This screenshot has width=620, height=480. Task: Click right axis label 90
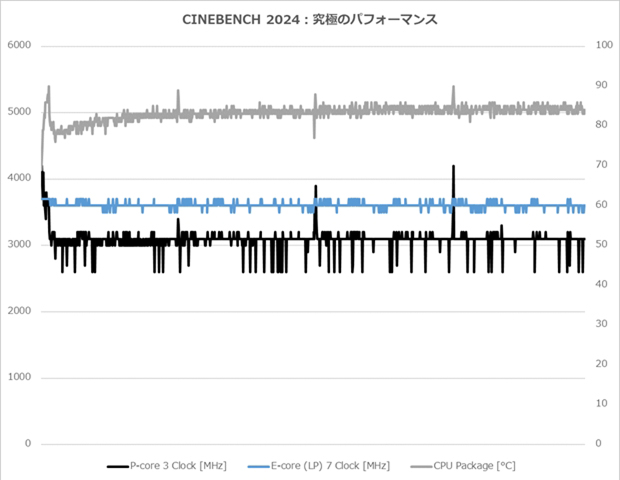(601, 85)
